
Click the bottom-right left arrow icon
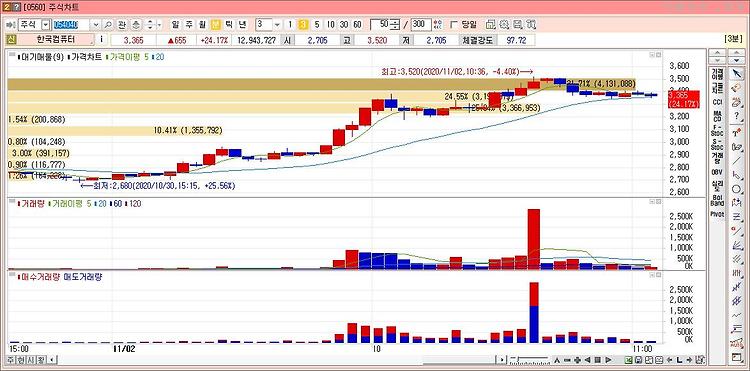click(x=669, y=360)
